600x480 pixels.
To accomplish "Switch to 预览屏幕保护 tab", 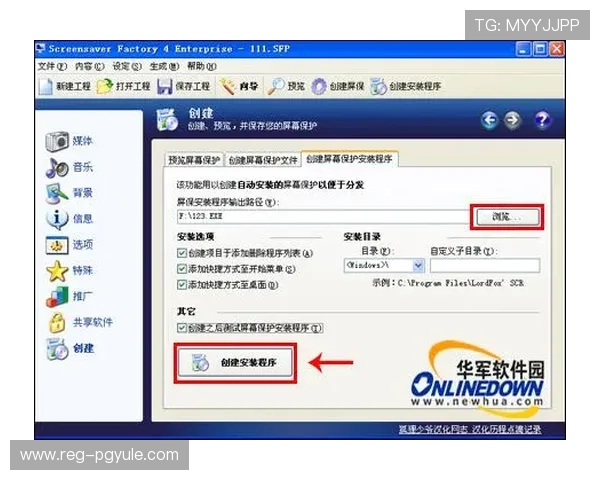I will click(194, 160).
